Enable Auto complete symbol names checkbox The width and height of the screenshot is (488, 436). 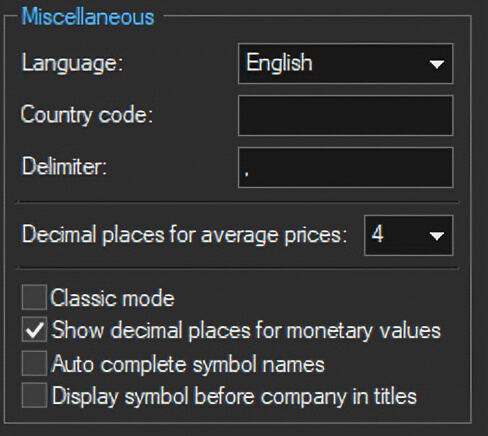pyautogui.click(x=34, y=363)
